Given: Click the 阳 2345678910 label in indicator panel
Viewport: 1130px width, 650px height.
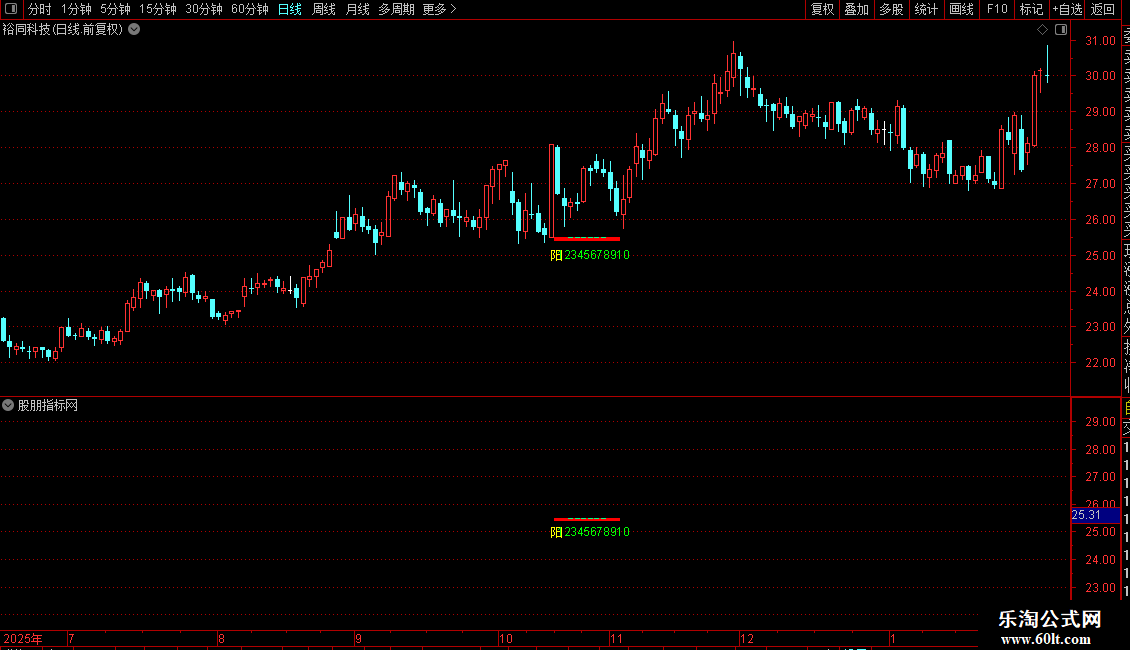Looking at the screenshot, I should (x=590, y=532).
